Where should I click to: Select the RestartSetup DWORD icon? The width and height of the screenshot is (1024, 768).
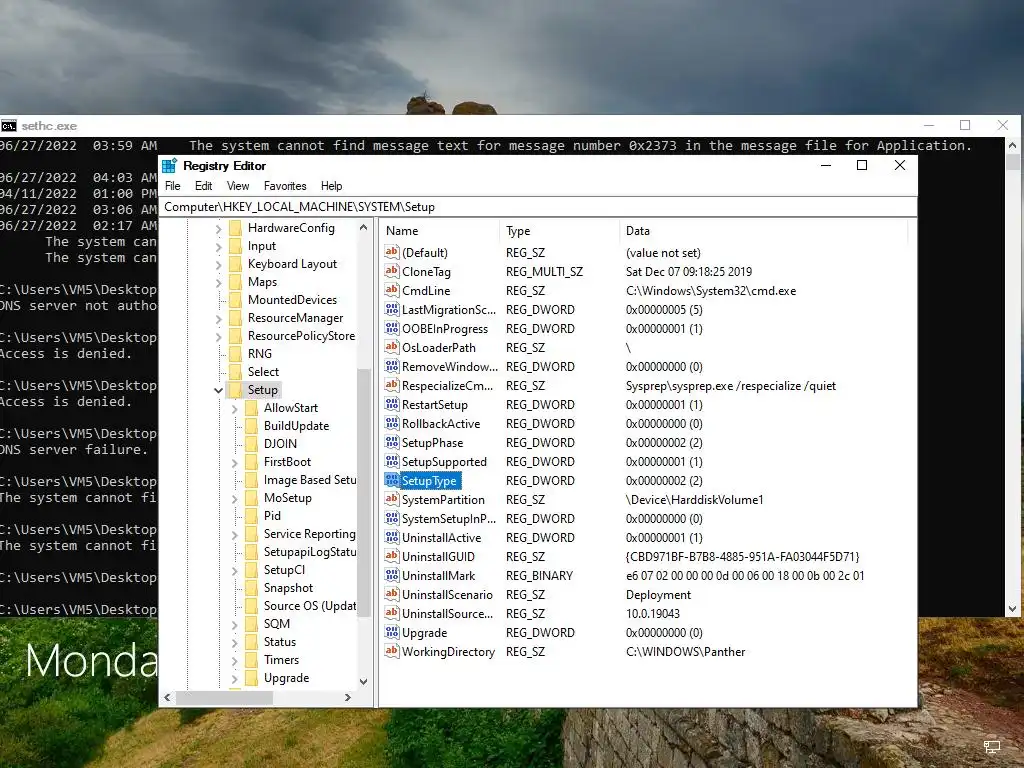click(392, 404)
